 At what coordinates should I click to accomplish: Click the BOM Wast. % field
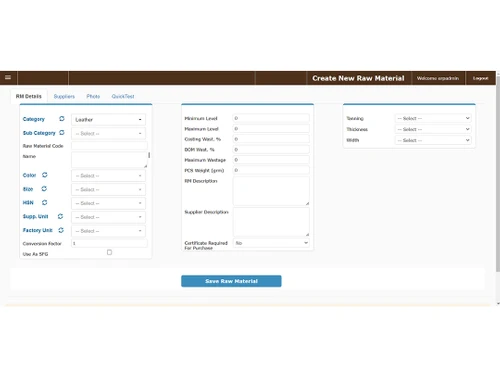pos(271,149)
